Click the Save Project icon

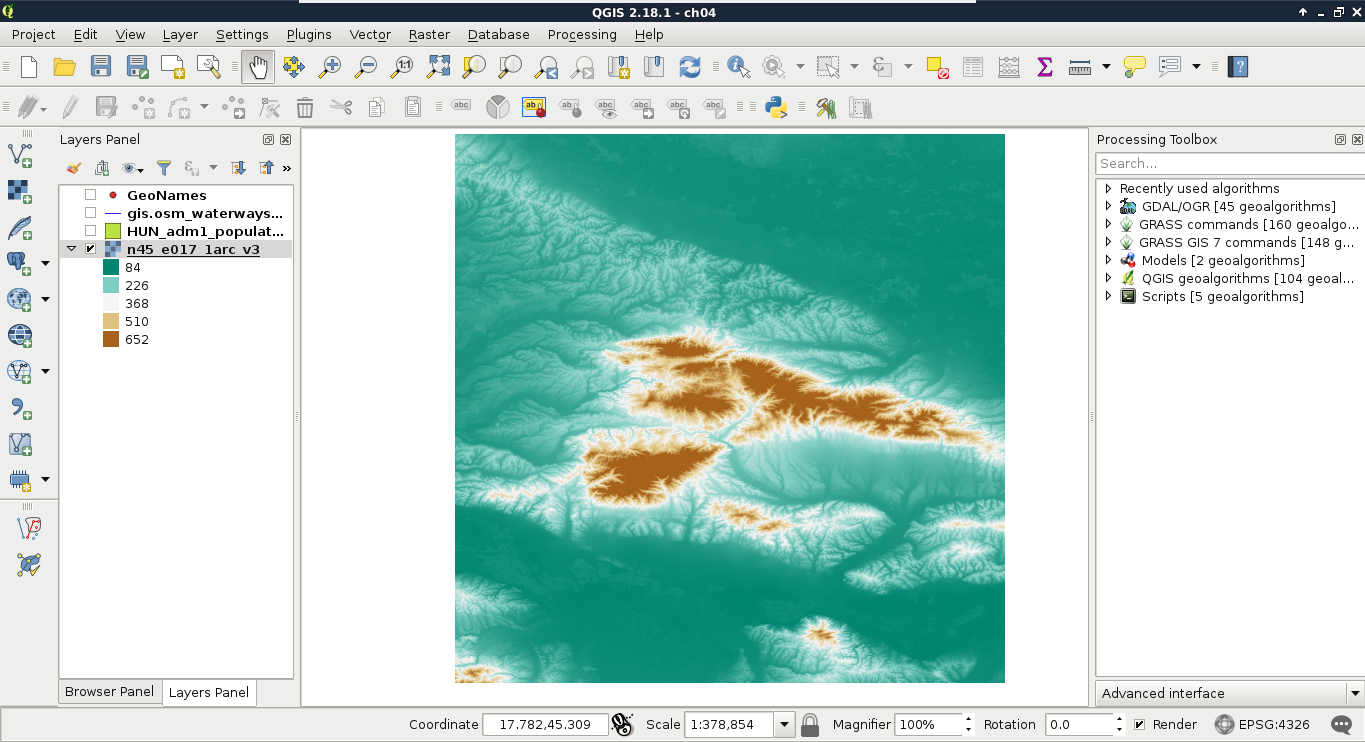tap(101, 67)
